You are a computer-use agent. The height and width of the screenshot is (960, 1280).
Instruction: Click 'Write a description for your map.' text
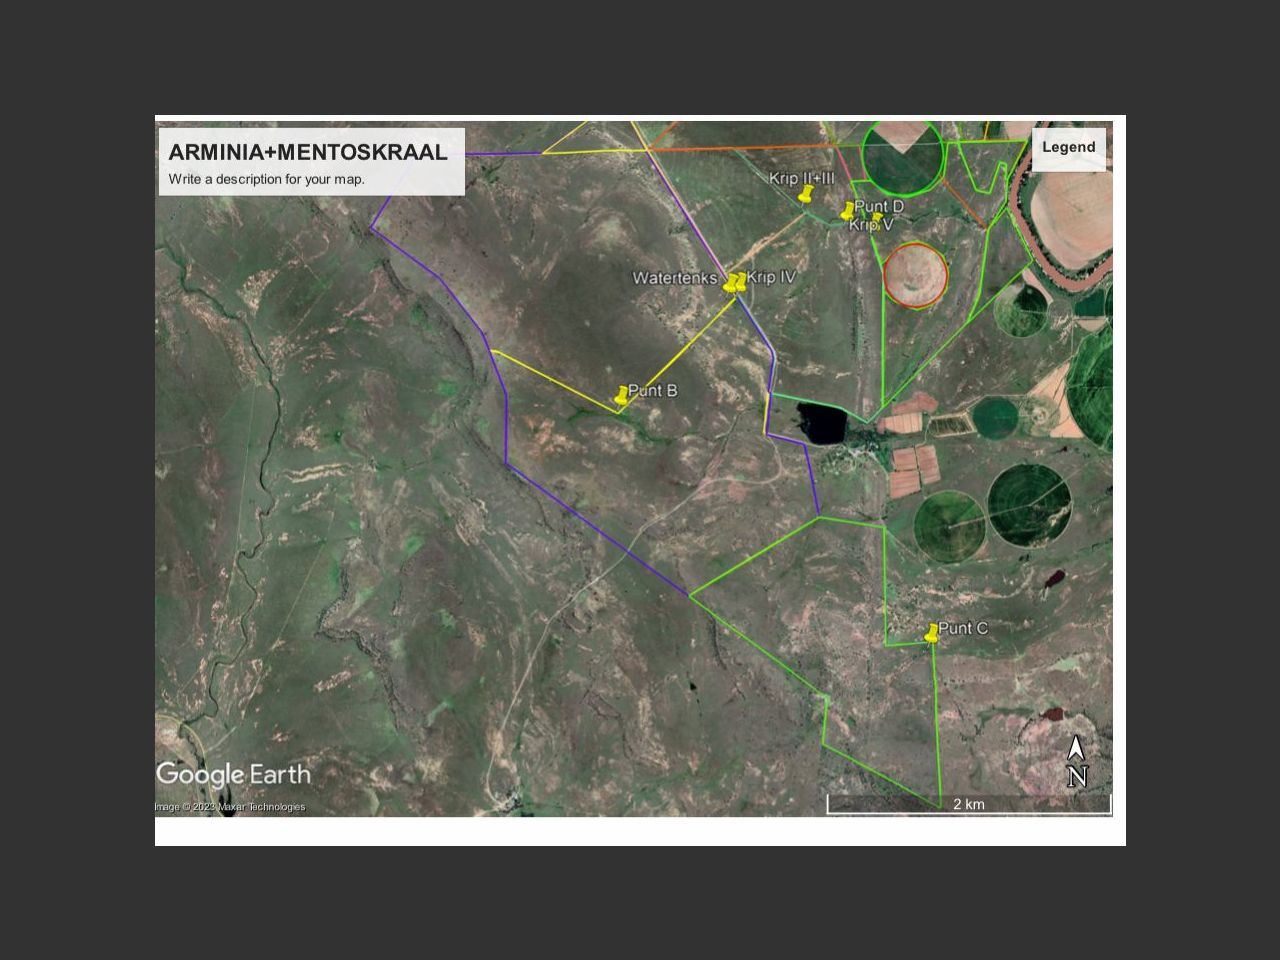pos(266,180)
